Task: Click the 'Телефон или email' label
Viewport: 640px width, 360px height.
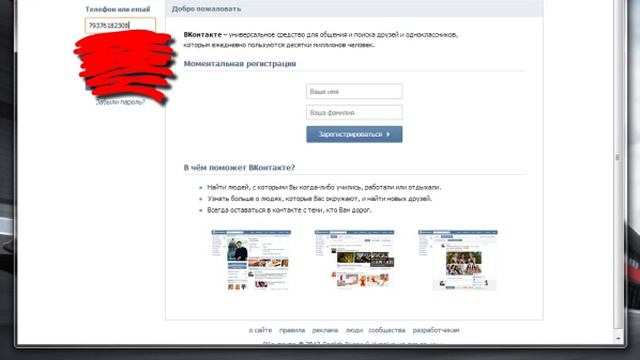Action: pos(118,9)
